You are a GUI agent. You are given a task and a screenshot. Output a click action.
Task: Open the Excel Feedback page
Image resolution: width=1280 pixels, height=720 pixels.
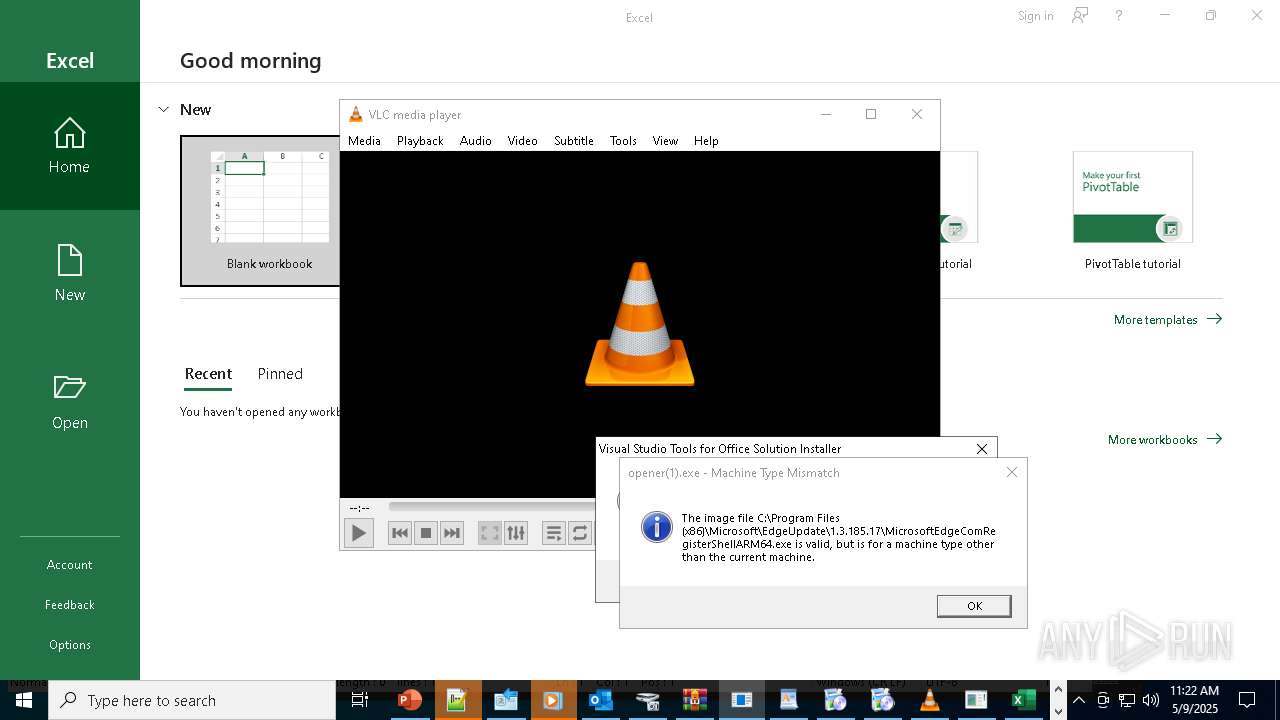coord(70,605)
